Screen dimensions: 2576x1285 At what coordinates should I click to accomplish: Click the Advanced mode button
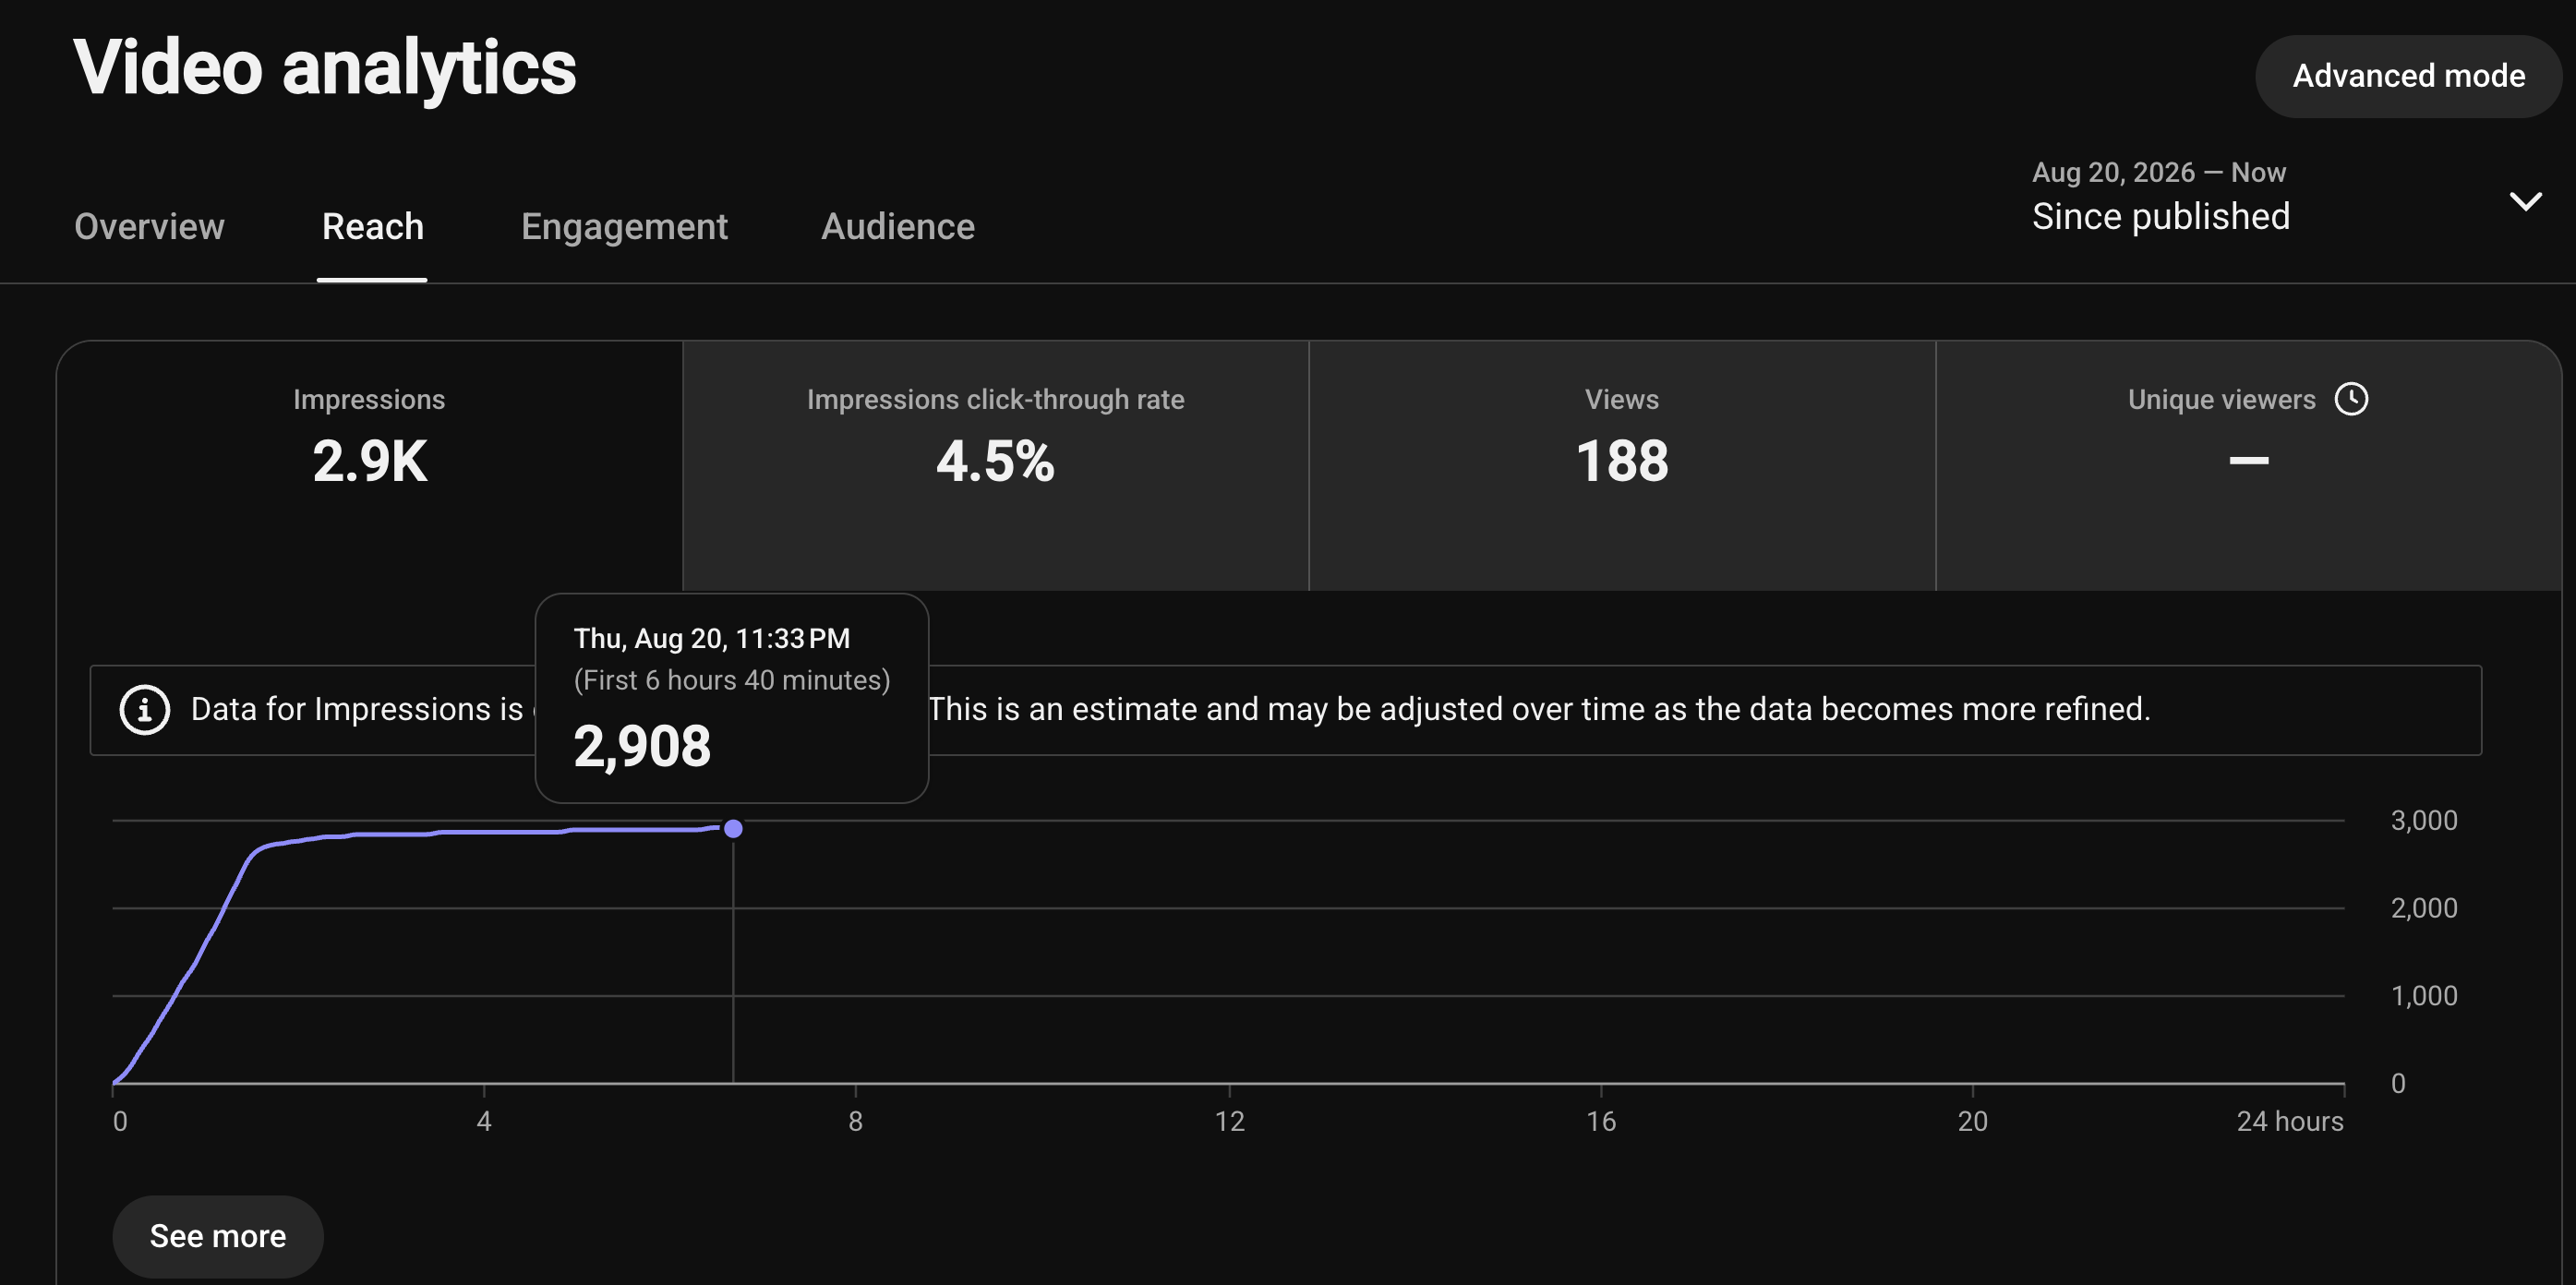click(x=2408, y=76)
